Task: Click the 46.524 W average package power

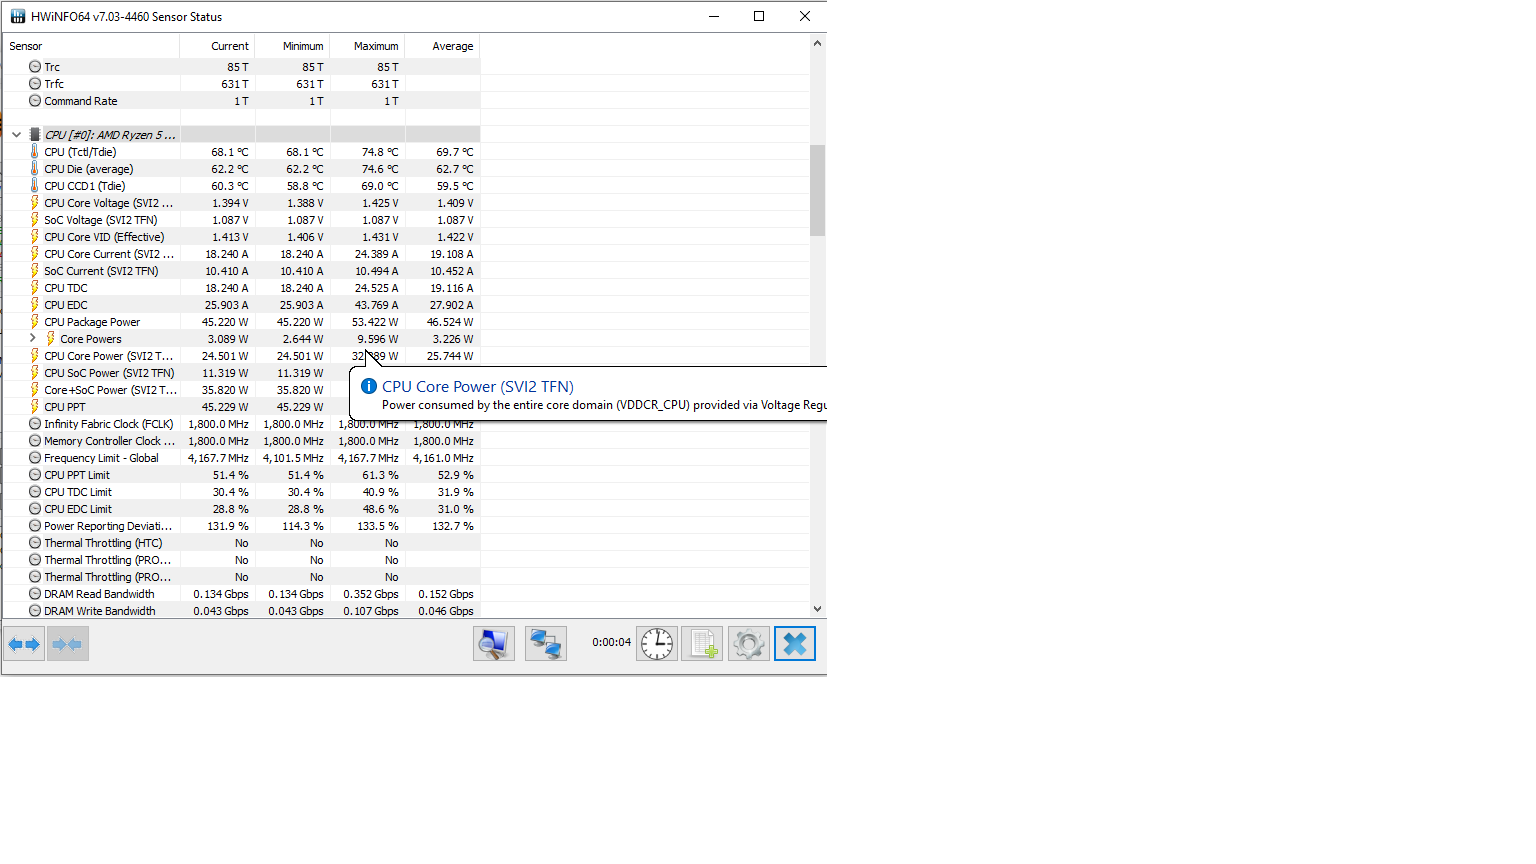Action: (450, 322)
